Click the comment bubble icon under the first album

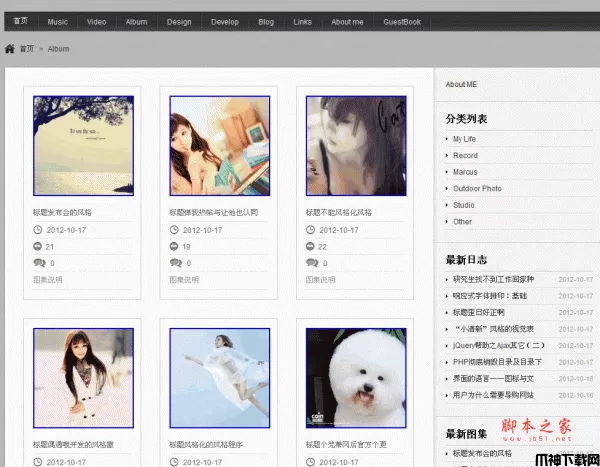pos(38,263)
